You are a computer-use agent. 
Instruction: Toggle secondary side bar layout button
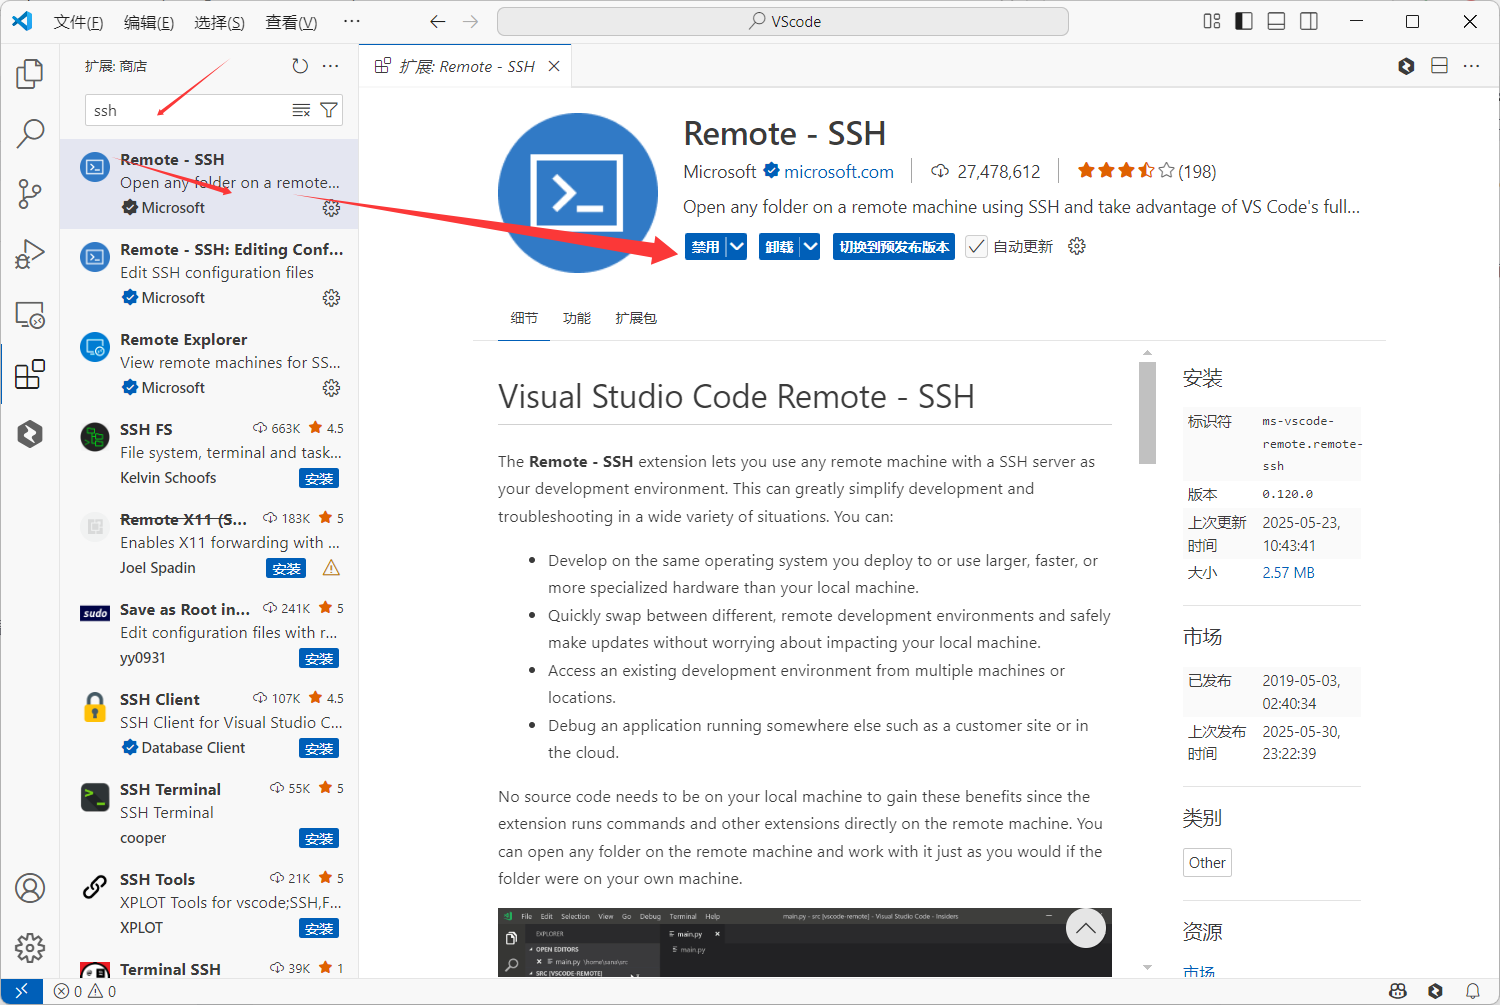click(1308, 21)
